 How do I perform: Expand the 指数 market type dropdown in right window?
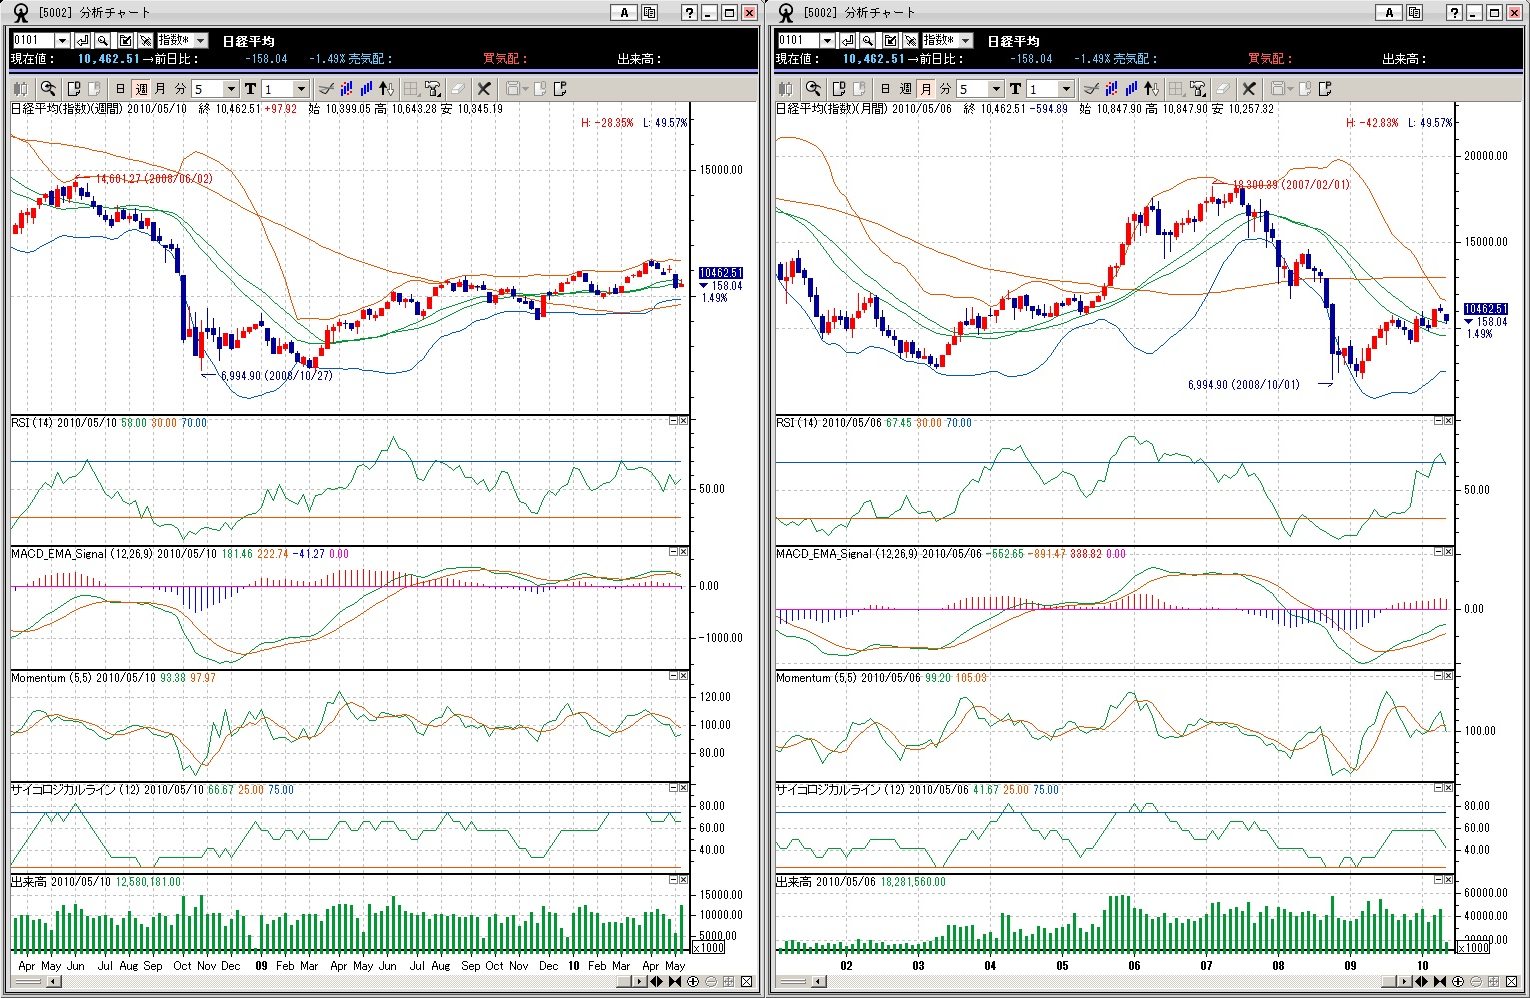965,41
